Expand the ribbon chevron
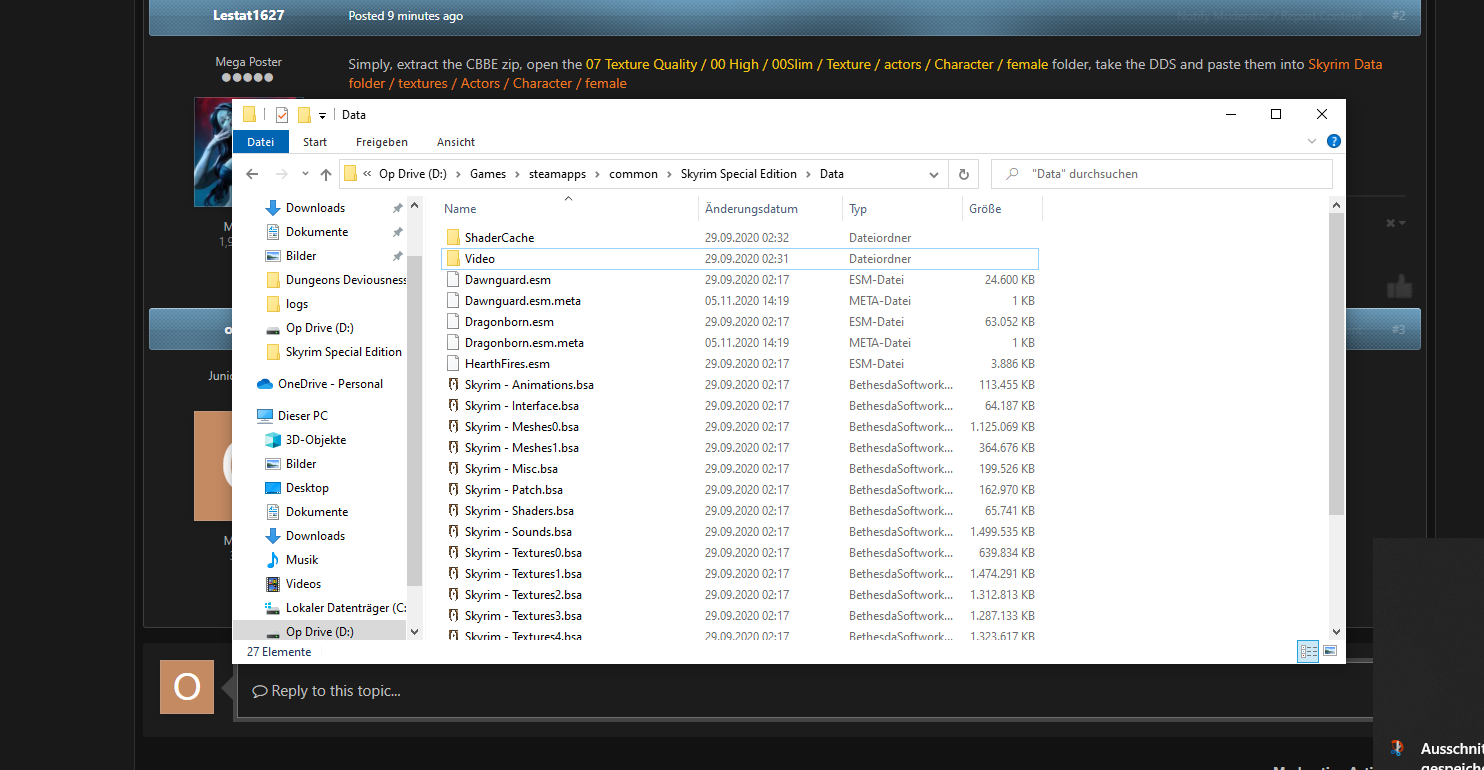Screen dimensions: 1484x770 (x=1313, y=142)
